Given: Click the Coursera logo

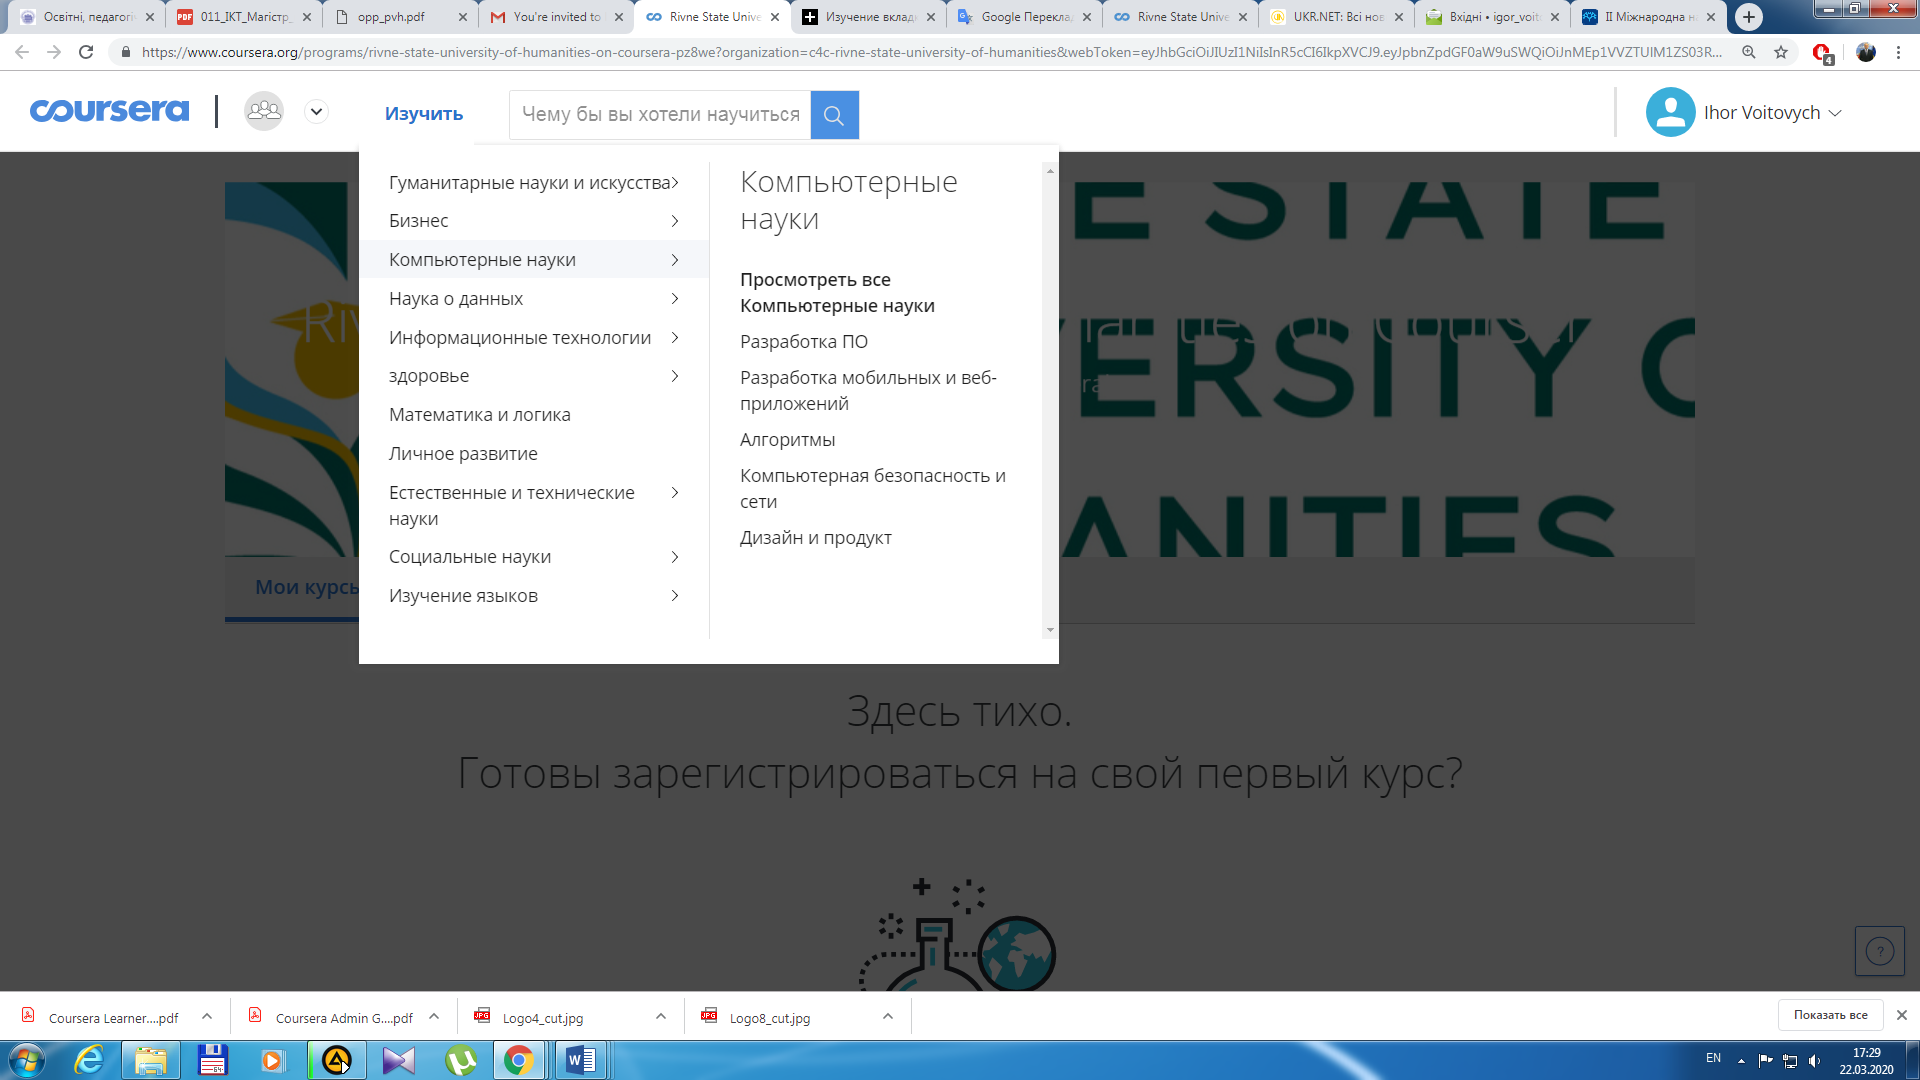Looking at the screenshot, I should (x=109, y=111).
